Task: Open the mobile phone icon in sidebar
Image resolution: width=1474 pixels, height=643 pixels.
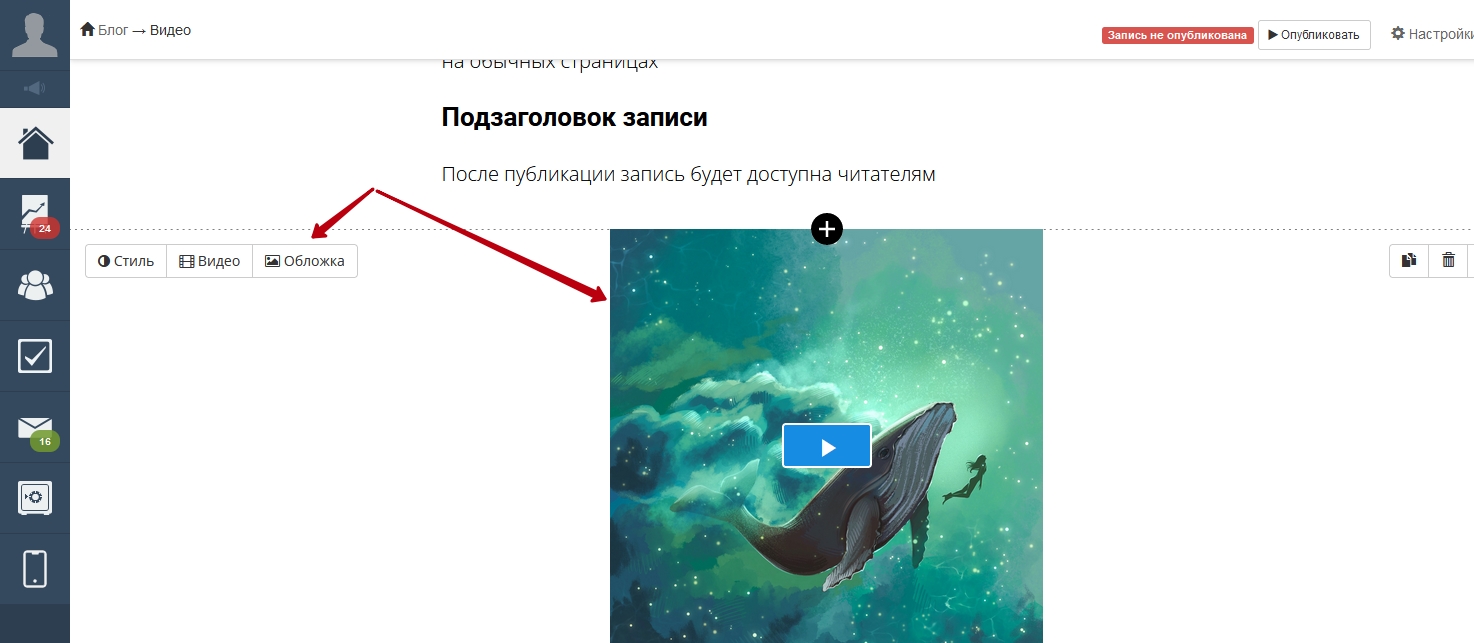Action: (35, 569)
